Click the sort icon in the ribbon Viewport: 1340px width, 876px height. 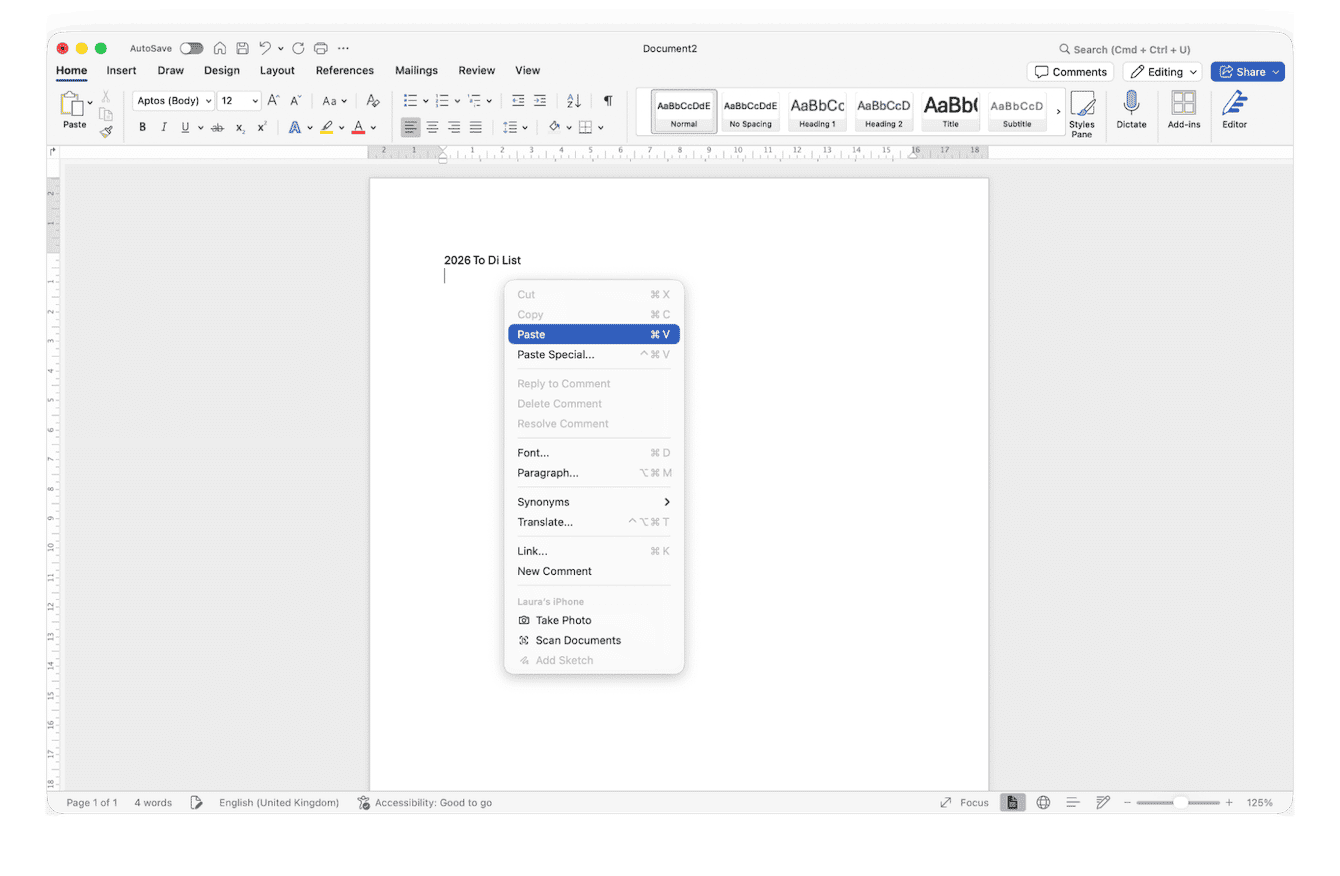point(573,100)
